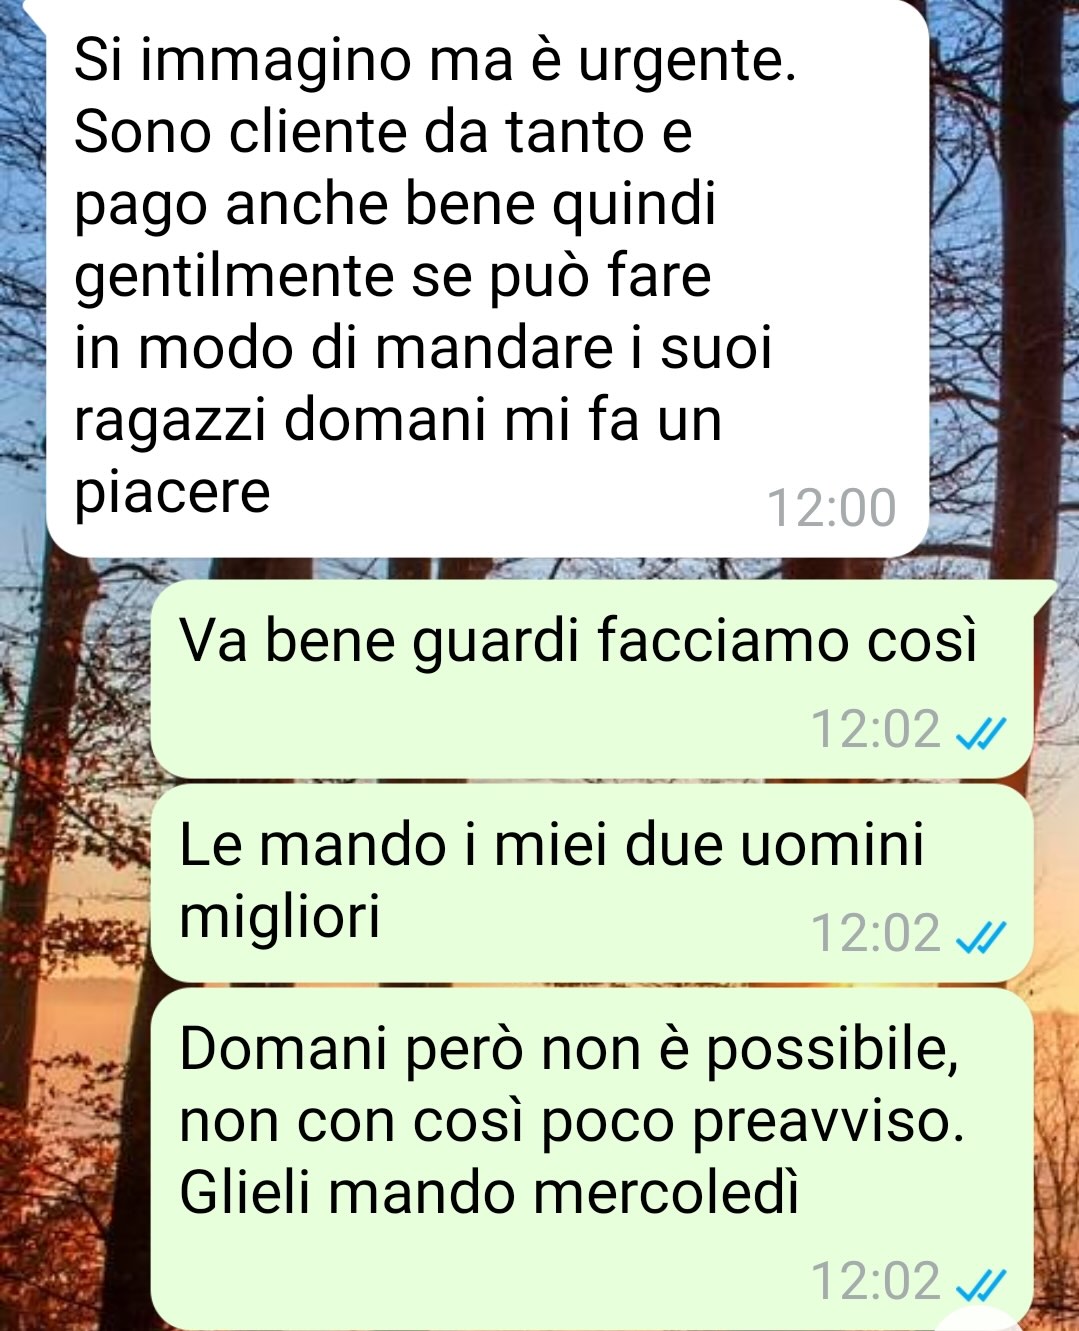
Task: Select the sent message "Va bene guardi facciamo così"
Action: coord(592,680)
